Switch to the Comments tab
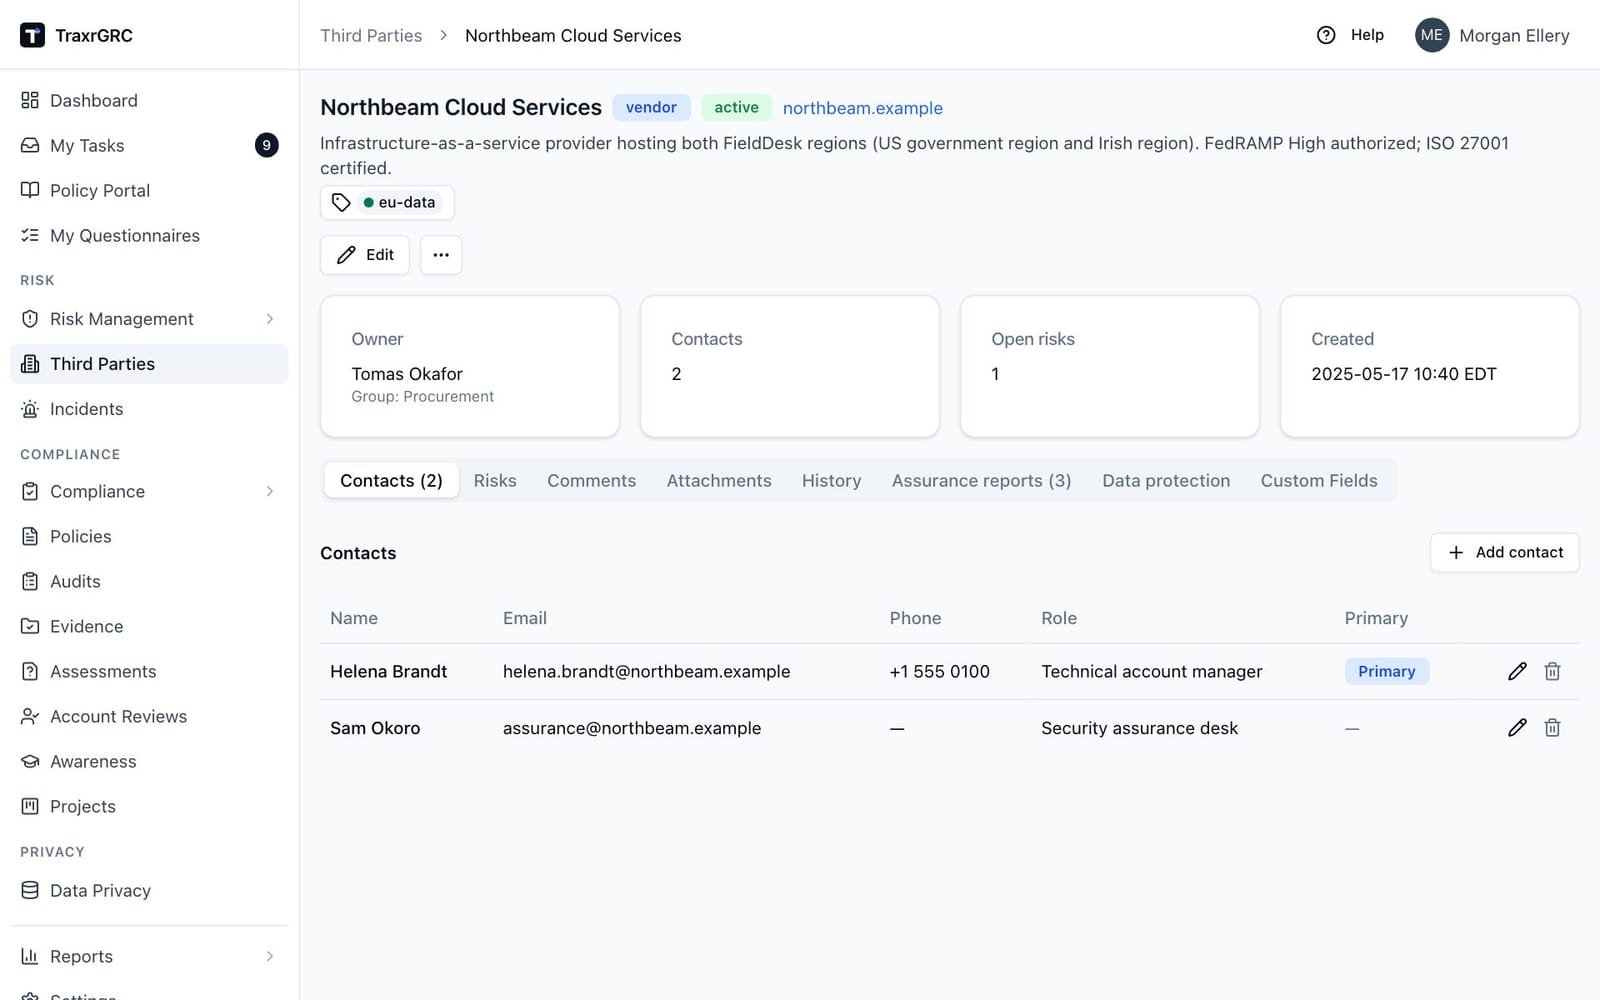Screen dimensions: 1600x1000 coord(591,481)
